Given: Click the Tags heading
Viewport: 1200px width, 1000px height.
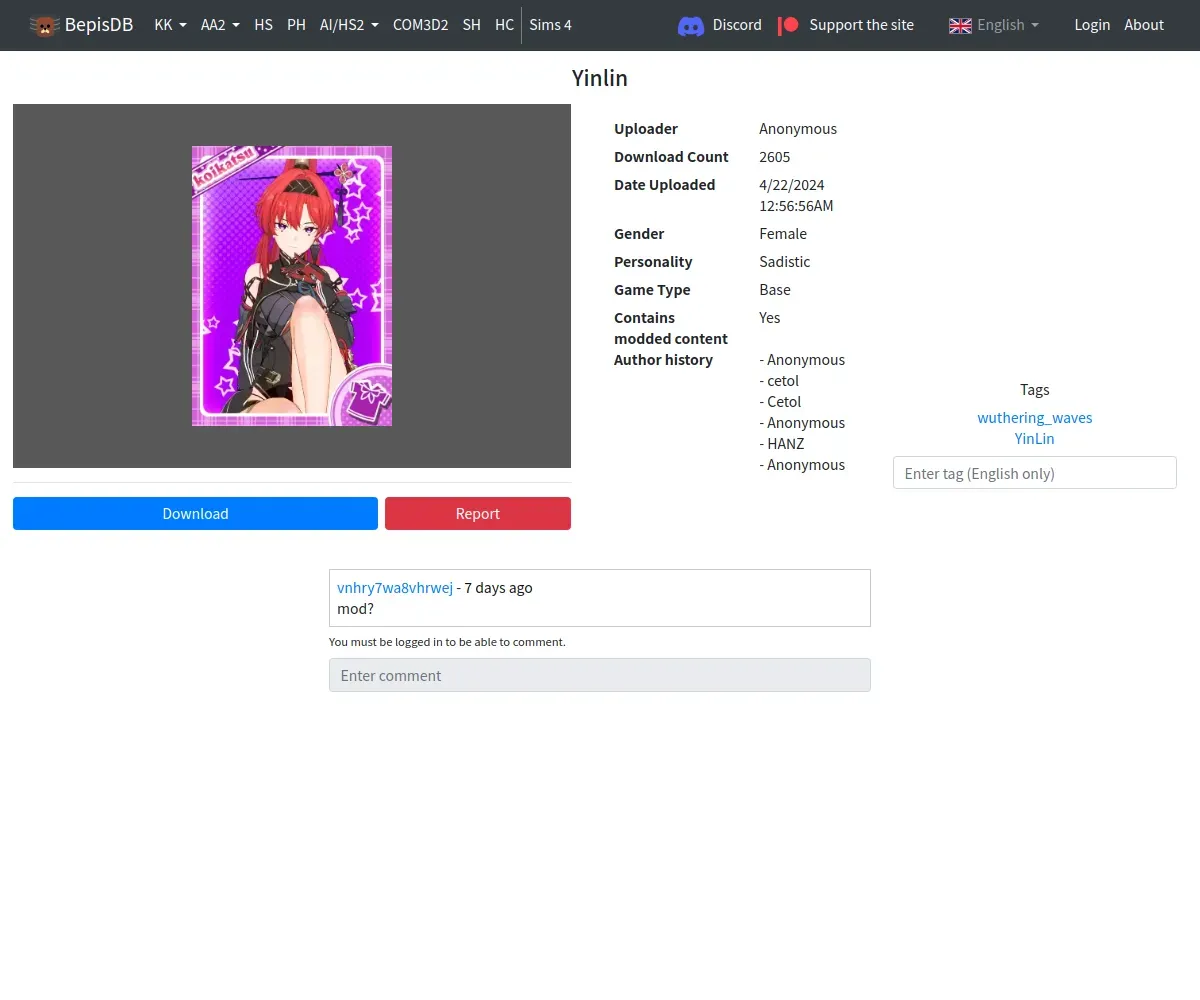Looking at the screenshot, I should coord(1035,389).
